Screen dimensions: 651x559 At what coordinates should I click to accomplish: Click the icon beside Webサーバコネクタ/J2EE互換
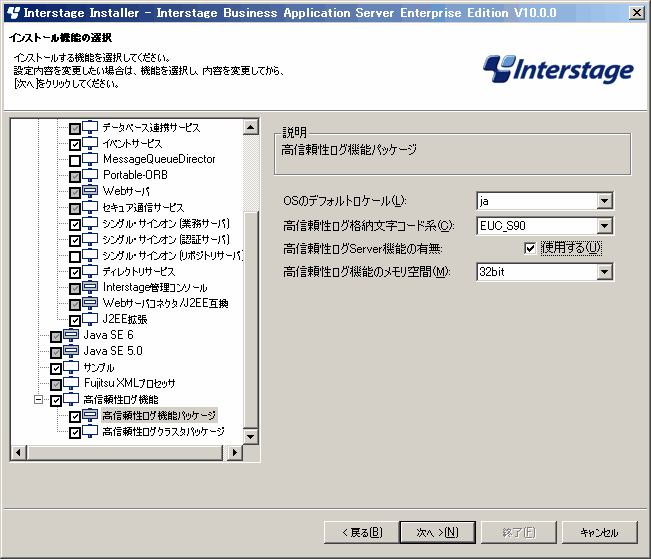pos(90,303)
